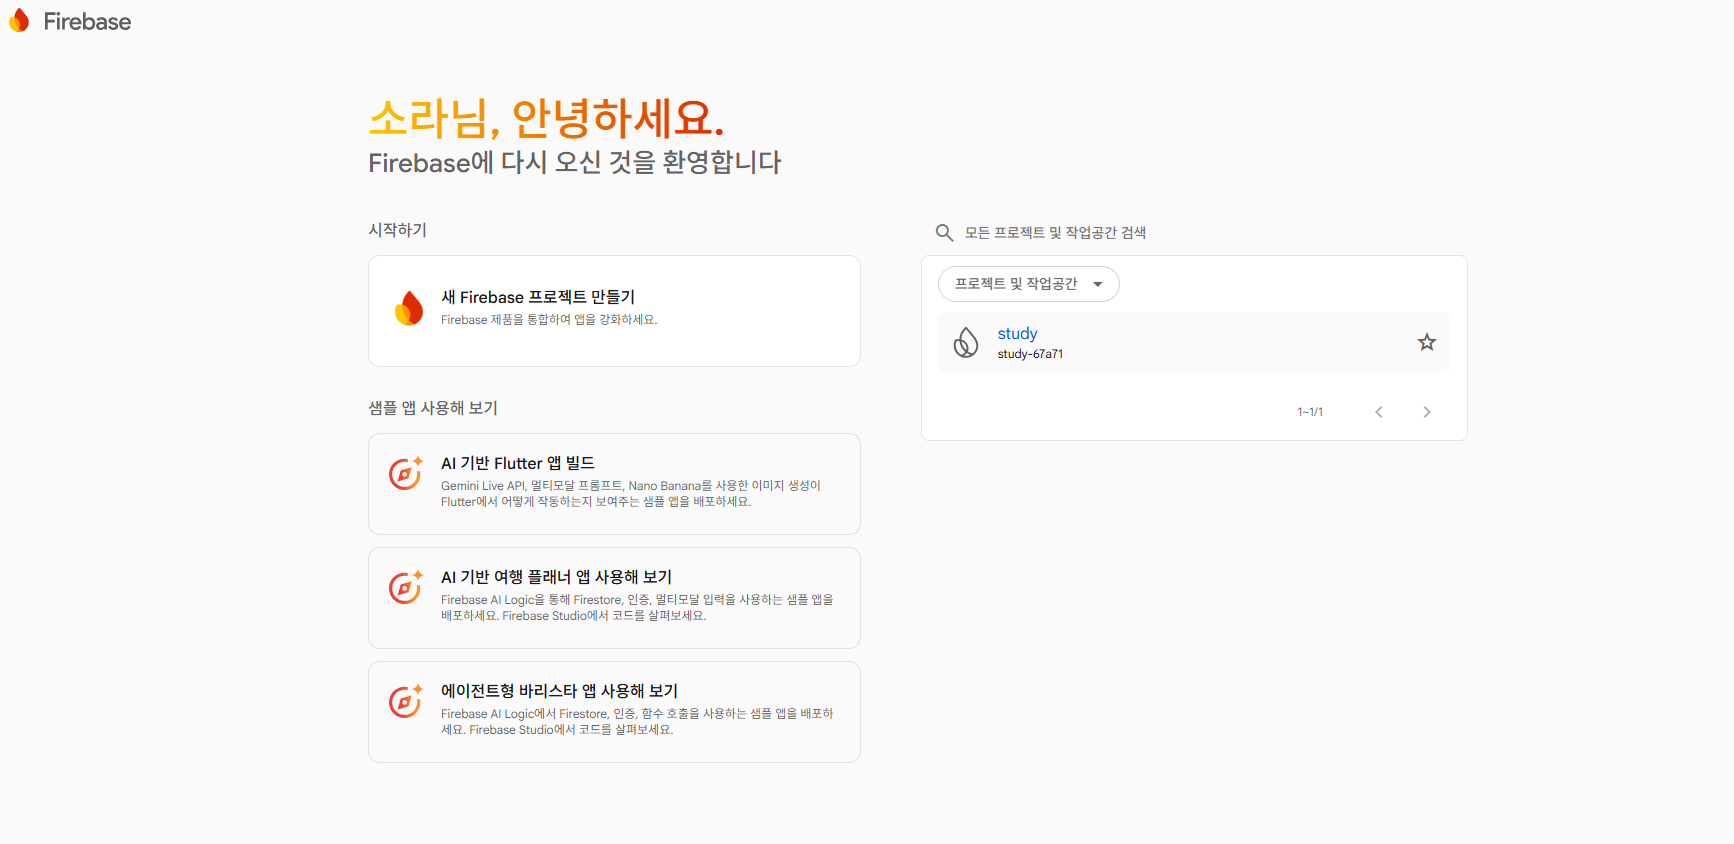Open AI 기반 Flutter 앱 빌드 sample

click(614, 484)
